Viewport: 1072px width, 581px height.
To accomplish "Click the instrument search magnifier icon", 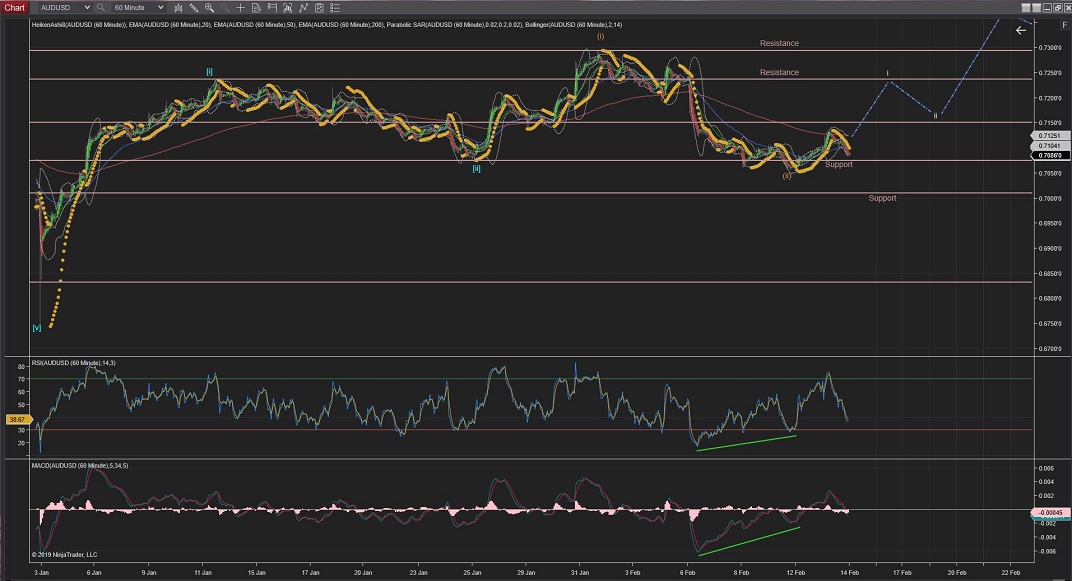I will (100, 8).
